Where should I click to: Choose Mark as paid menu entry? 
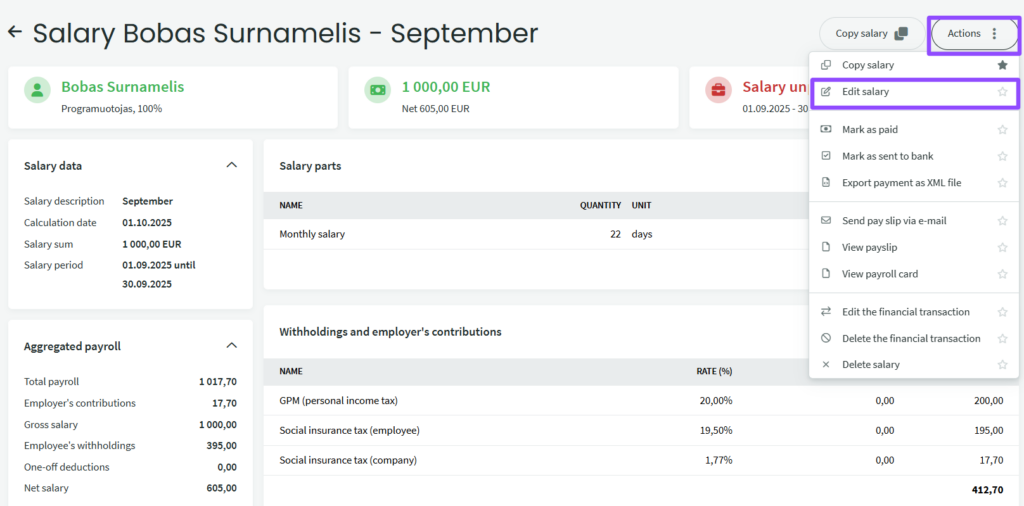pyautogui.click(x=869, y=130)
